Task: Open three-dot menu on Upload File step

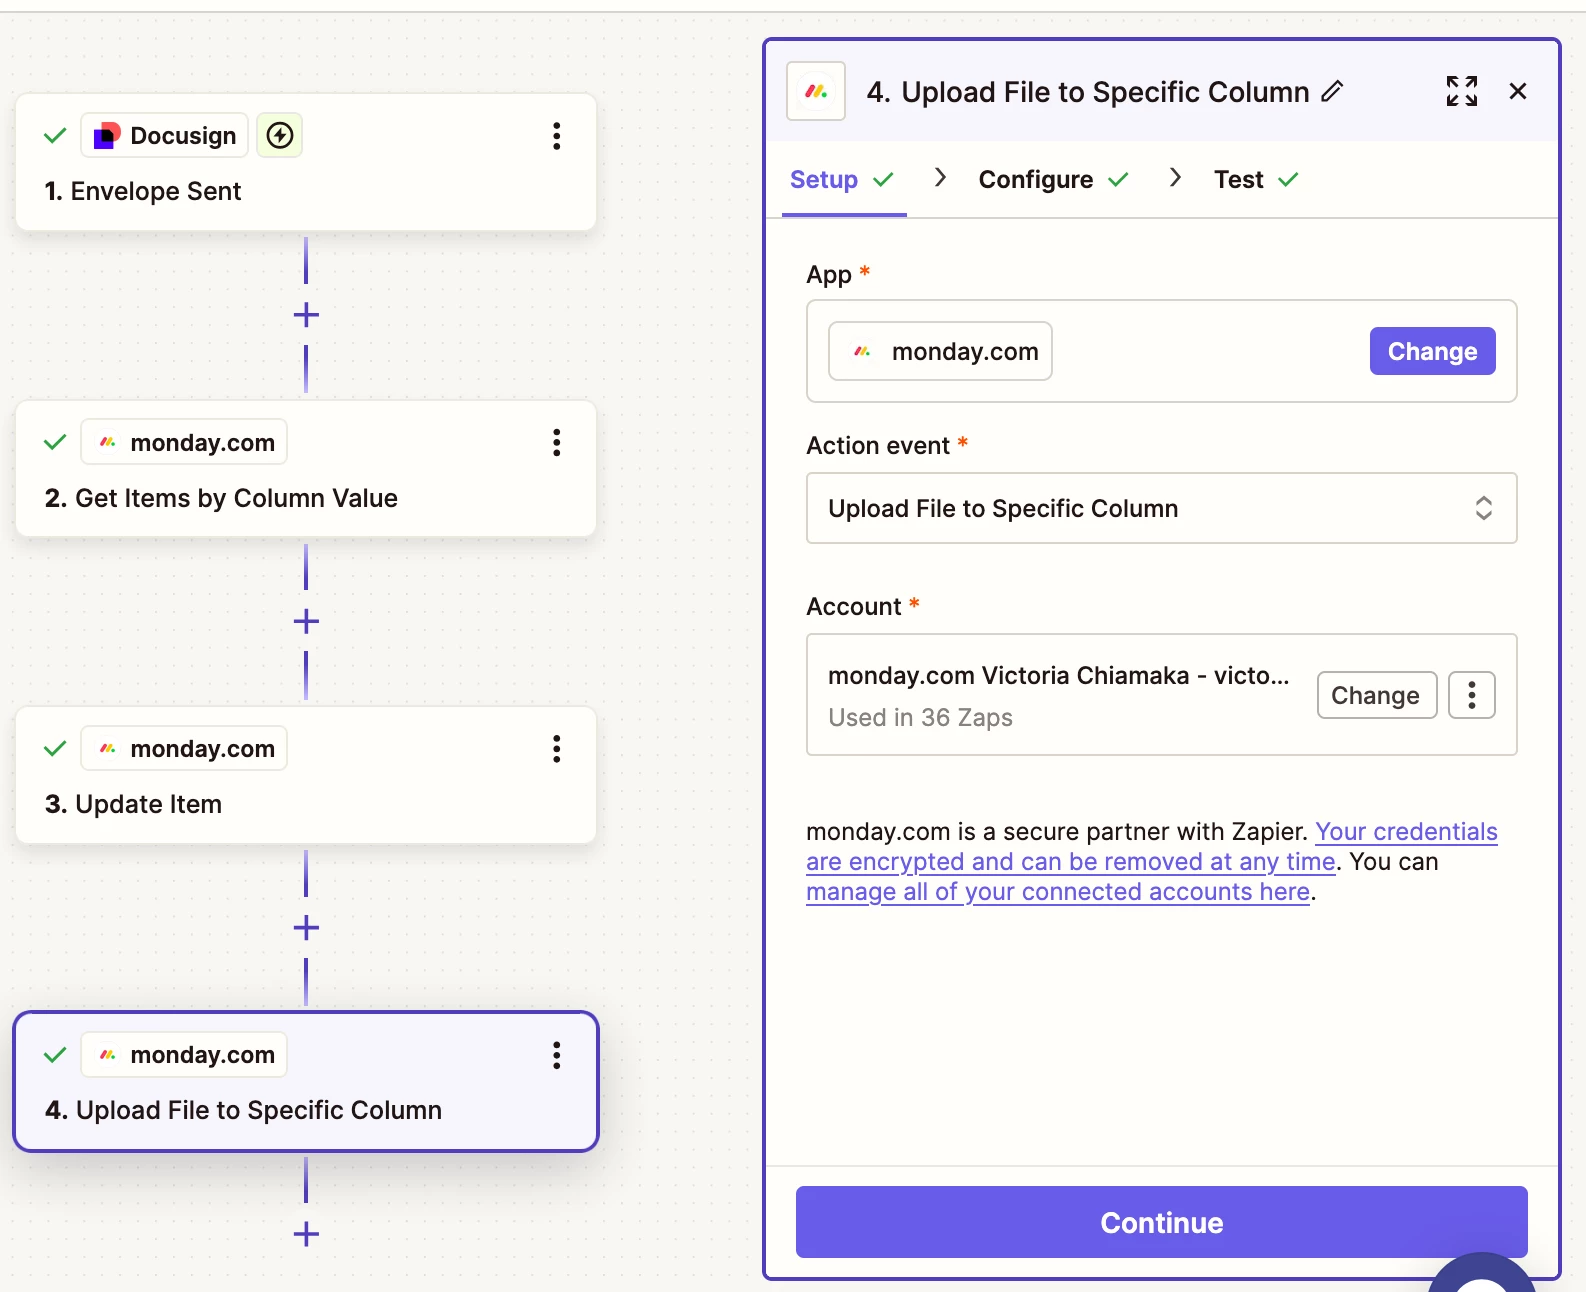Action: pos(556,1055)
